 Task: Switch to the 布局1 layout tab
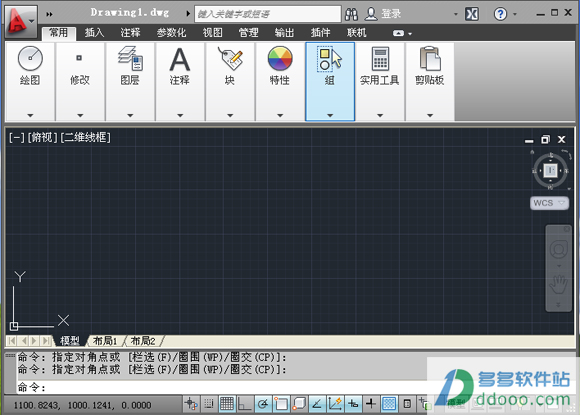[x=105, y=340]
